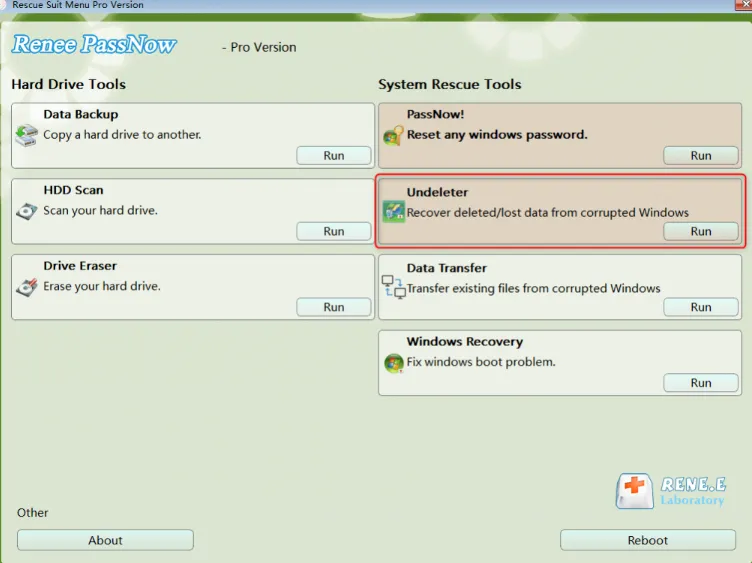752x563 pixels.
Task: Select the 'HDD Scan' title text
Action: click(73, 190)
